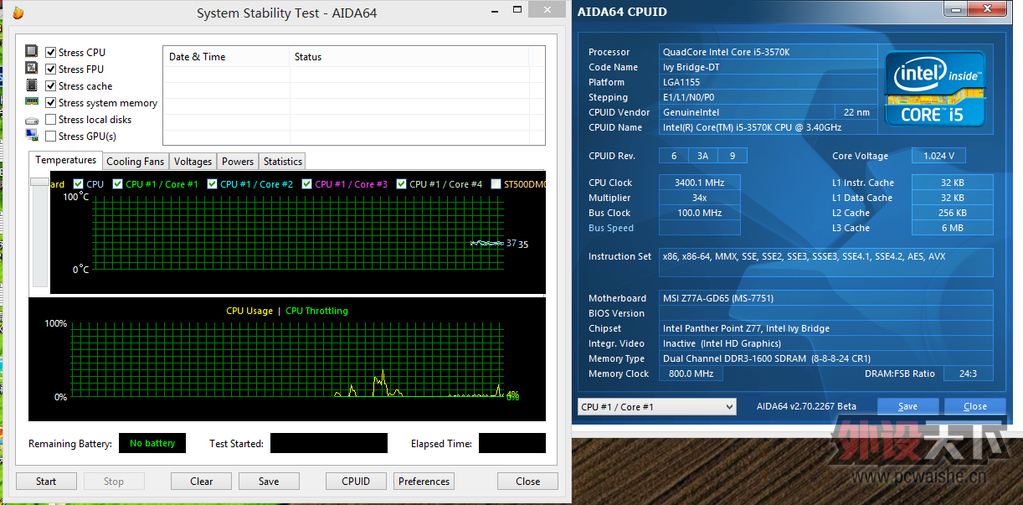The width and height of the screenshot is (1023, 505).
Task: Click the 3400.1 MHz CPU Clock value
Action: point(699,183)
